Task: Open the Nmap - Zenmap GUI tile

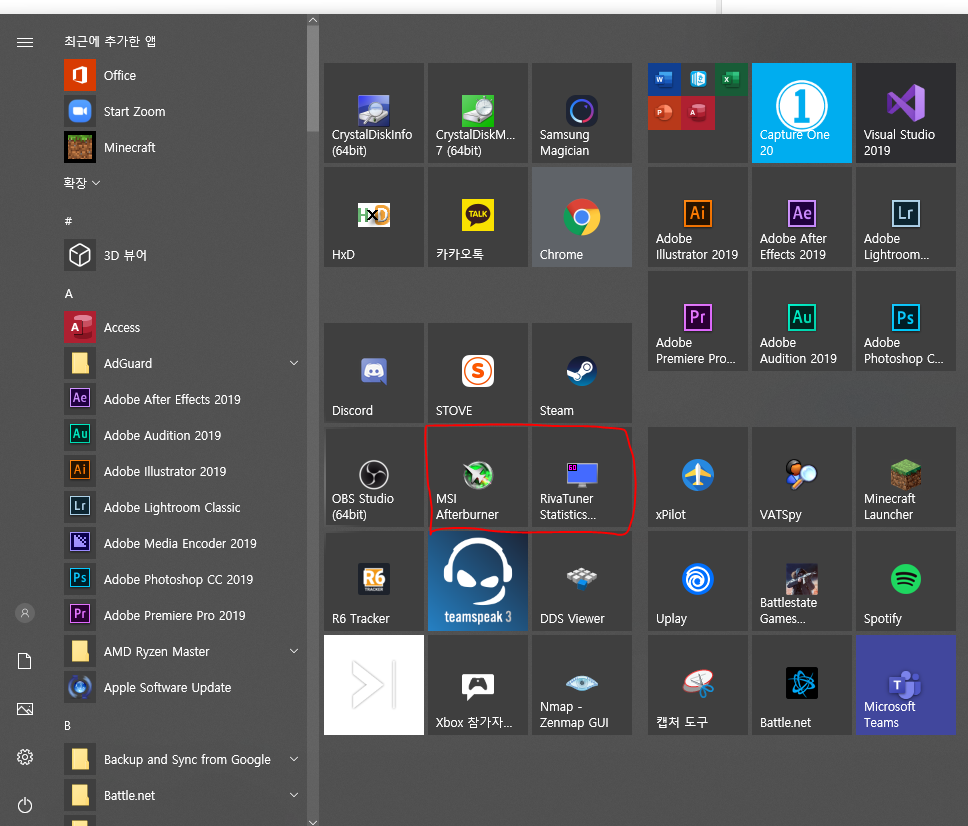Action: coord(582,685)
